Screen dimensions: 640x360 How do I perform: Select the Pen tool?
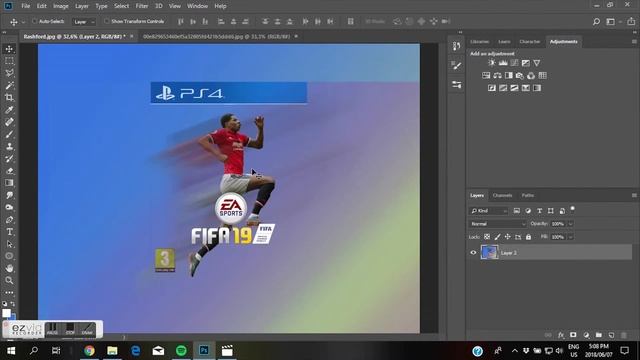(x=9, y=220)
